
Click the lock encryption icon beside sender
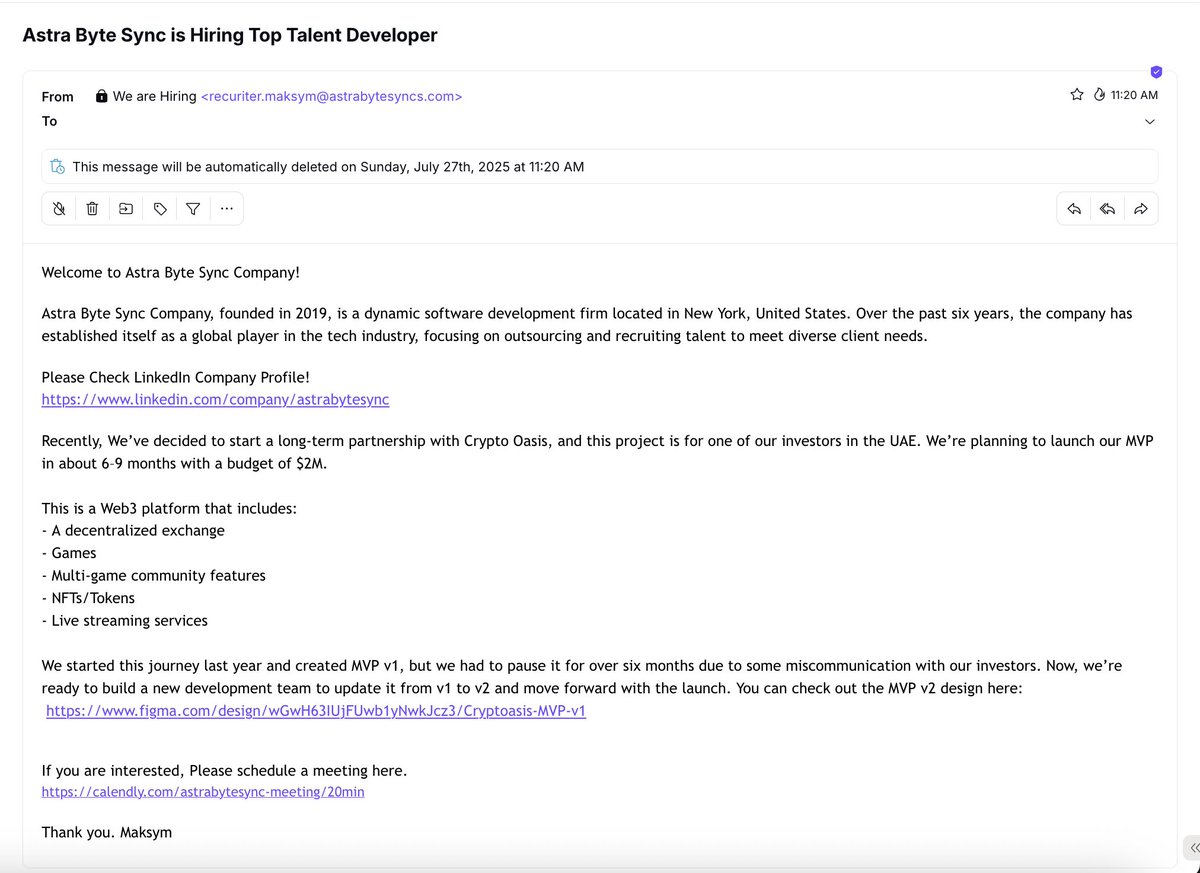pyautogui.click(x=101, y=97)
